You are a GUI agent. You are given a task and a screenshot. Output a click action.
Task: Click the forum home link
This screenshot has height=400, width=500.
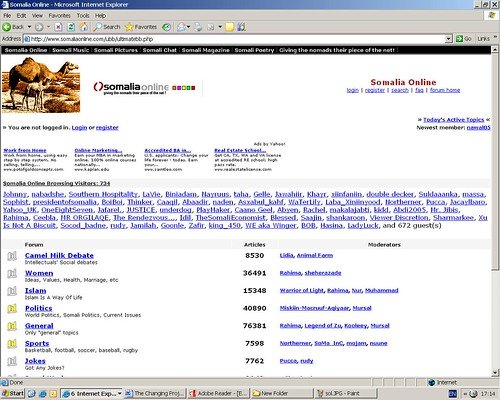pos(445,90)
